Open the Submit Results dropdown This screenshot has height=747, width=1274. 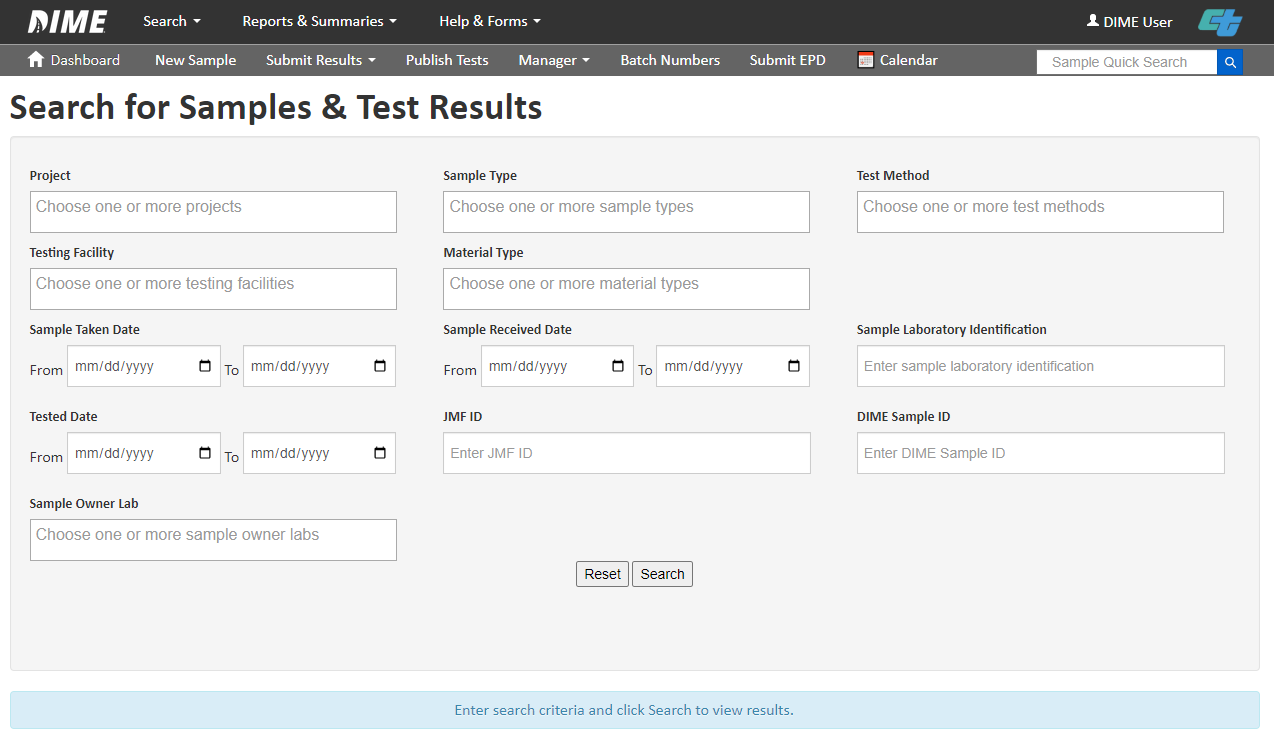coord(320,60)
